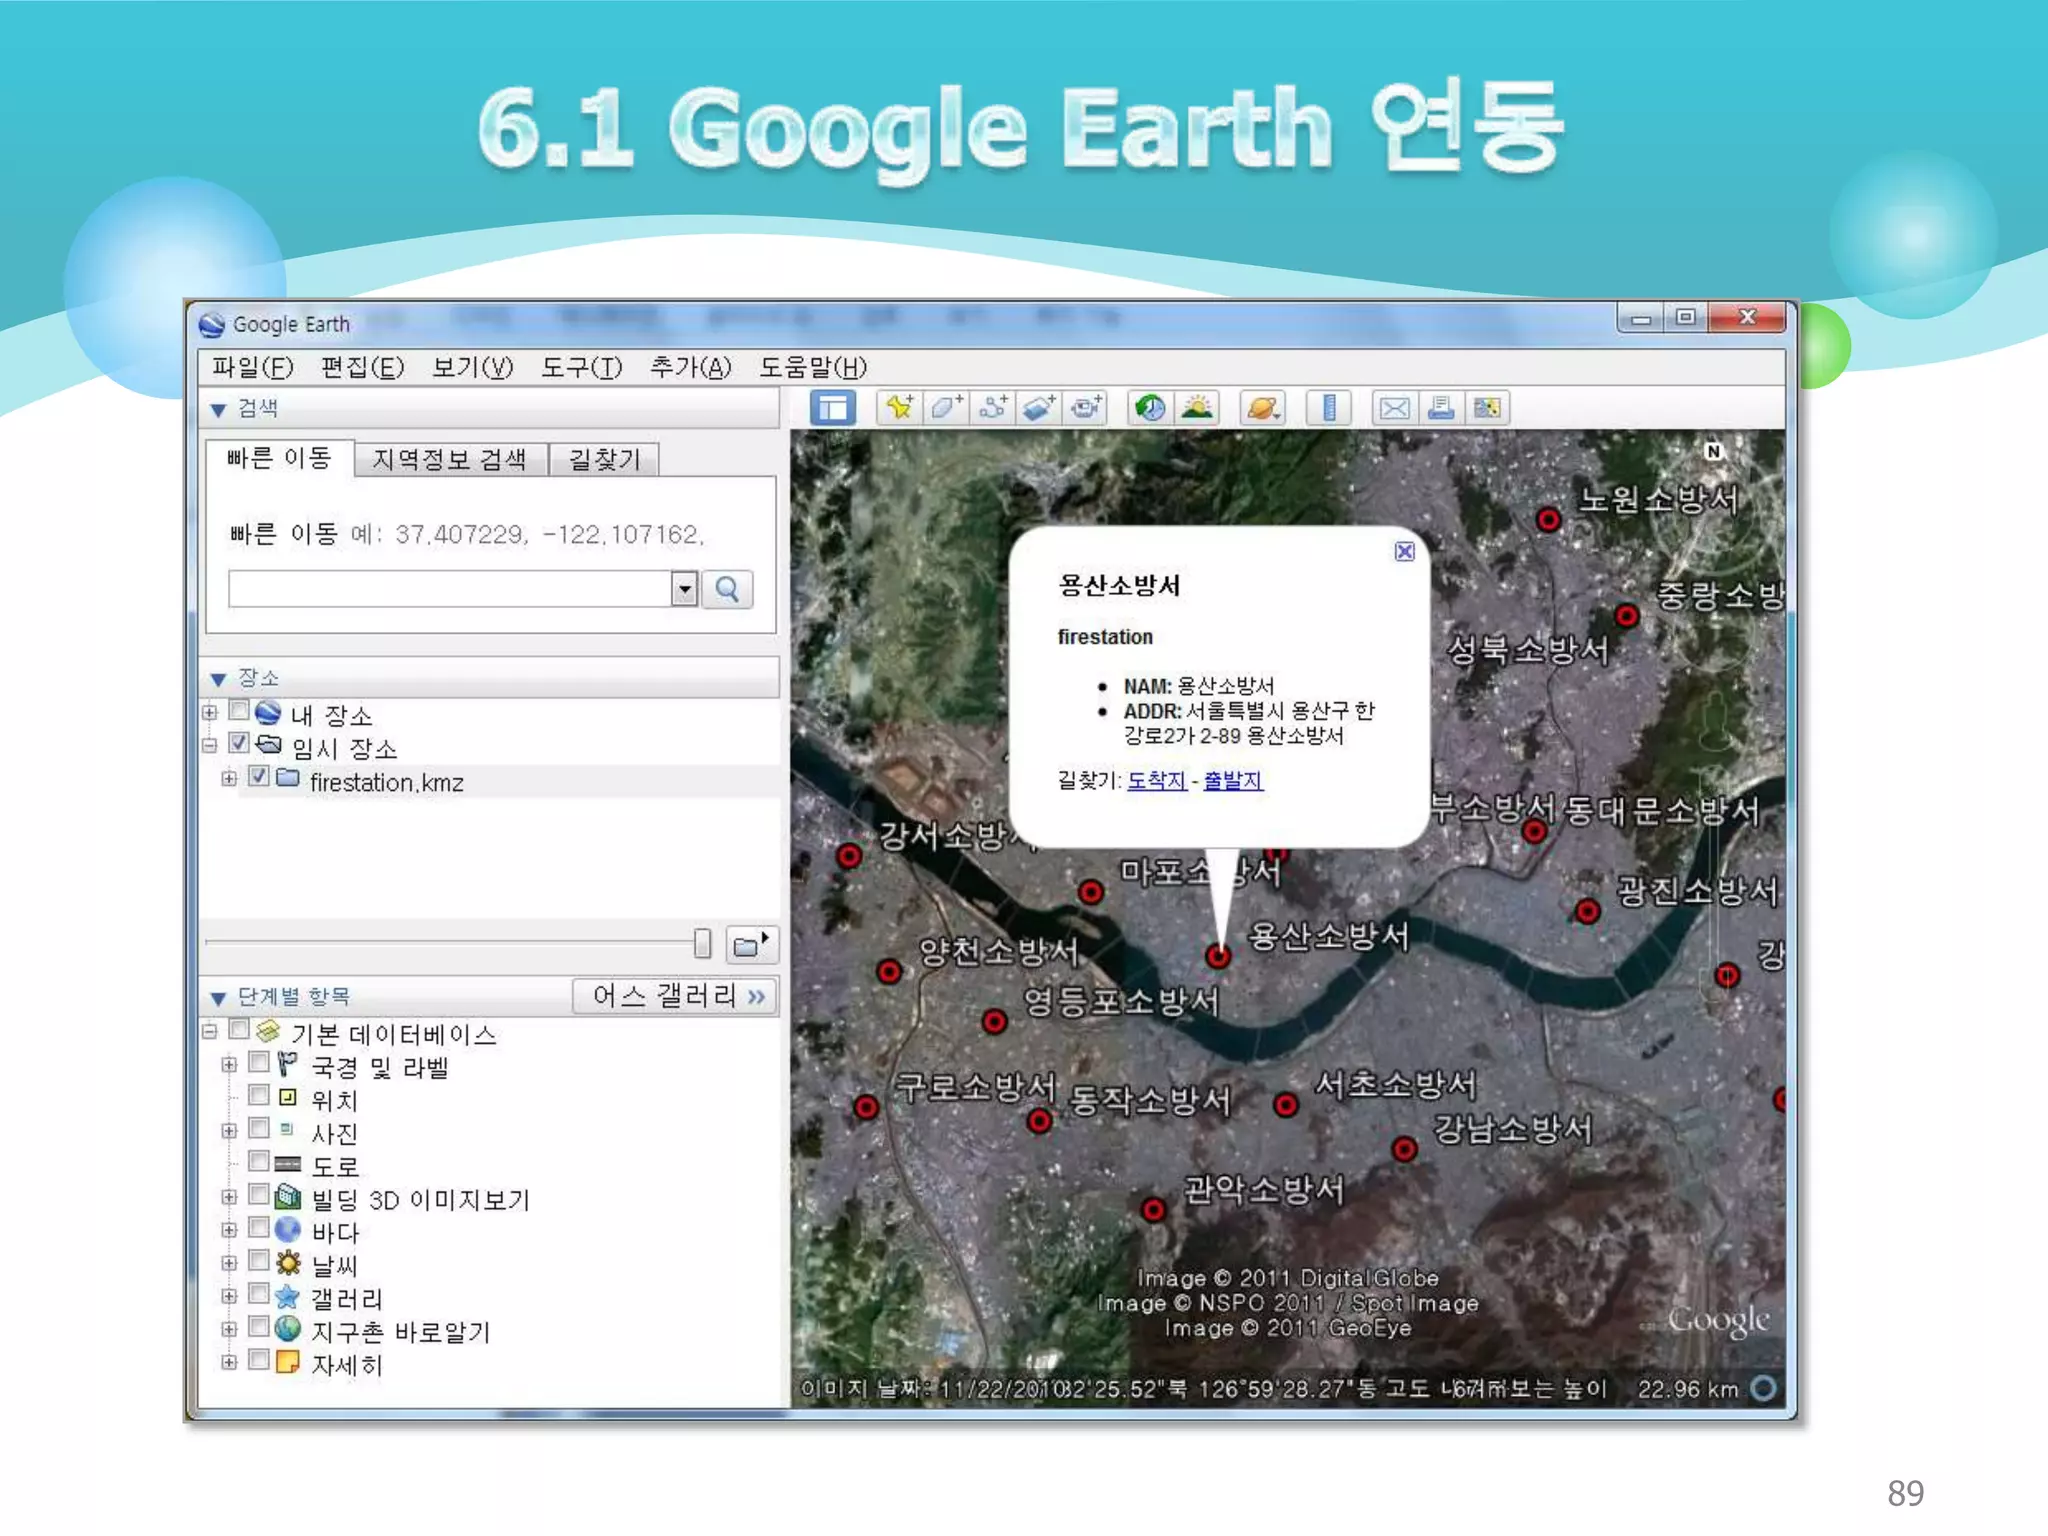Click the places opacity slider handle

coord(702,943)
